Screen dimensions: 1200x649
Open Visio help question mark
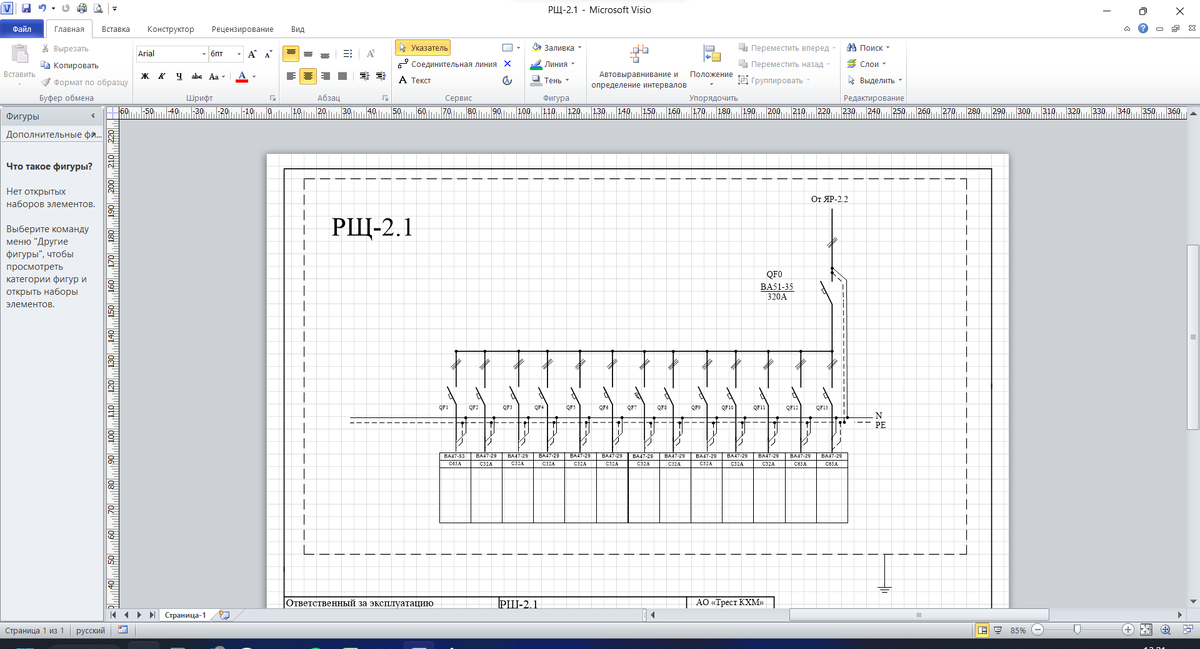(x=1144, y=29)
